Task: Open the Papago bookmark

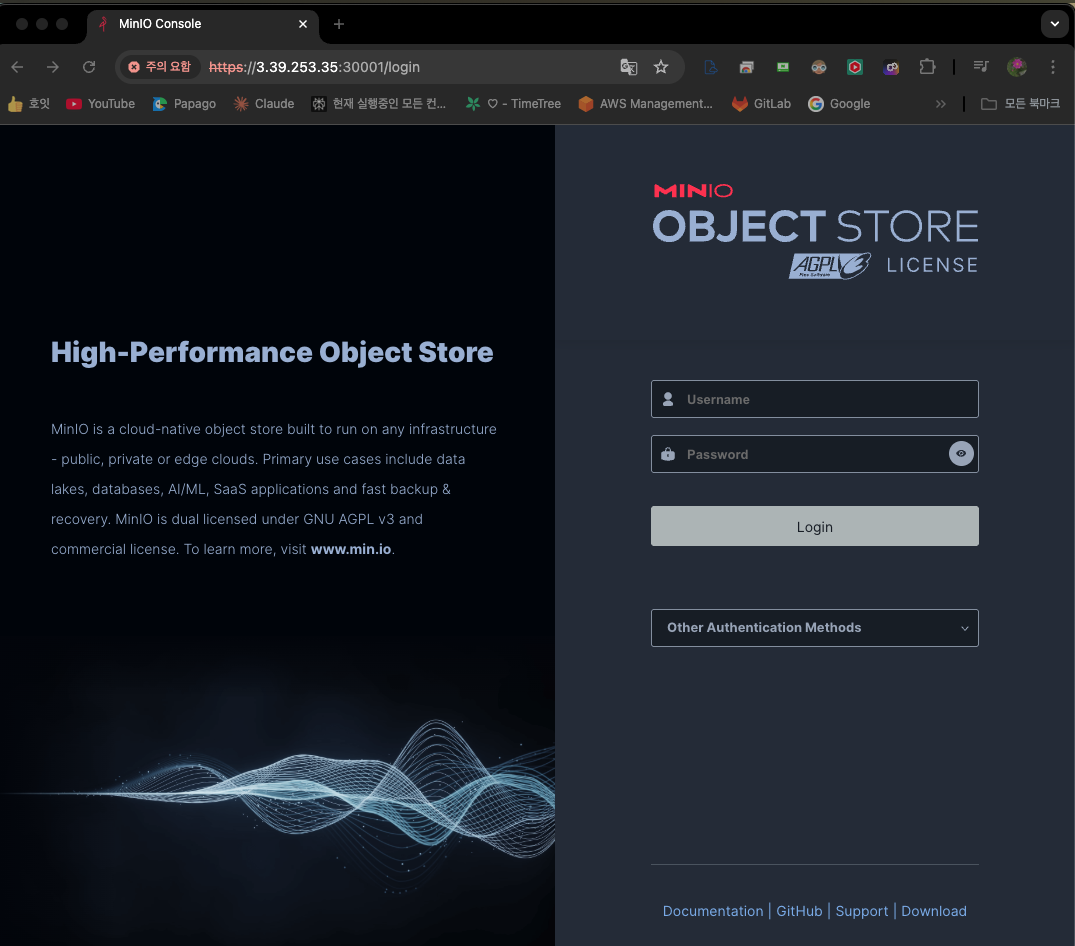Action: click(184, 104)
